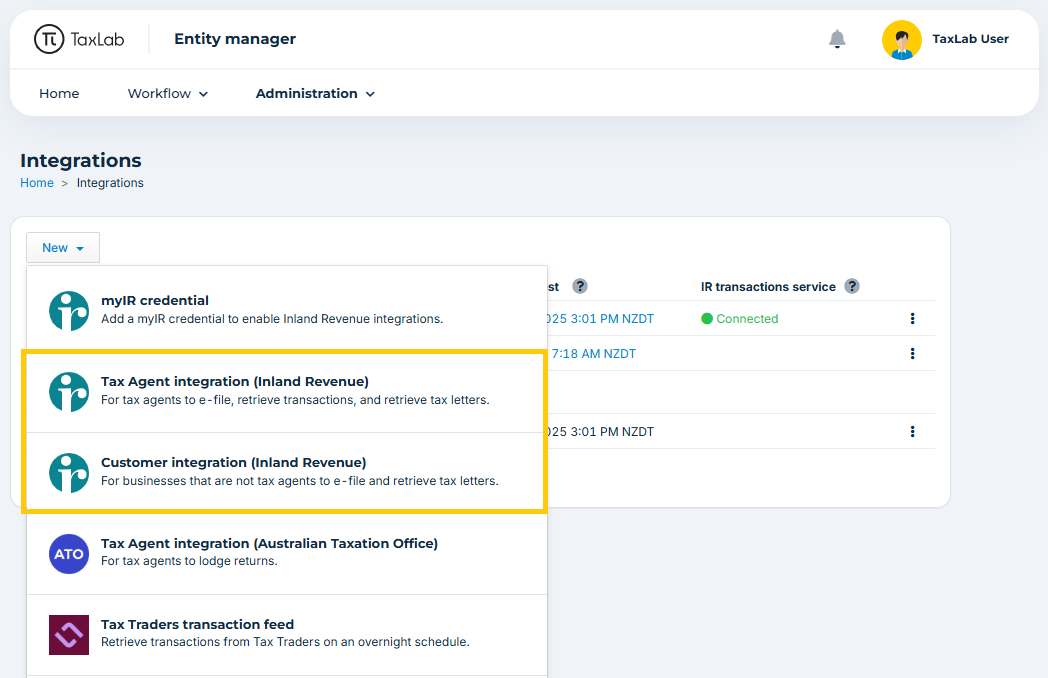
Task: Click the ATO logo icon
Action: 69,554
